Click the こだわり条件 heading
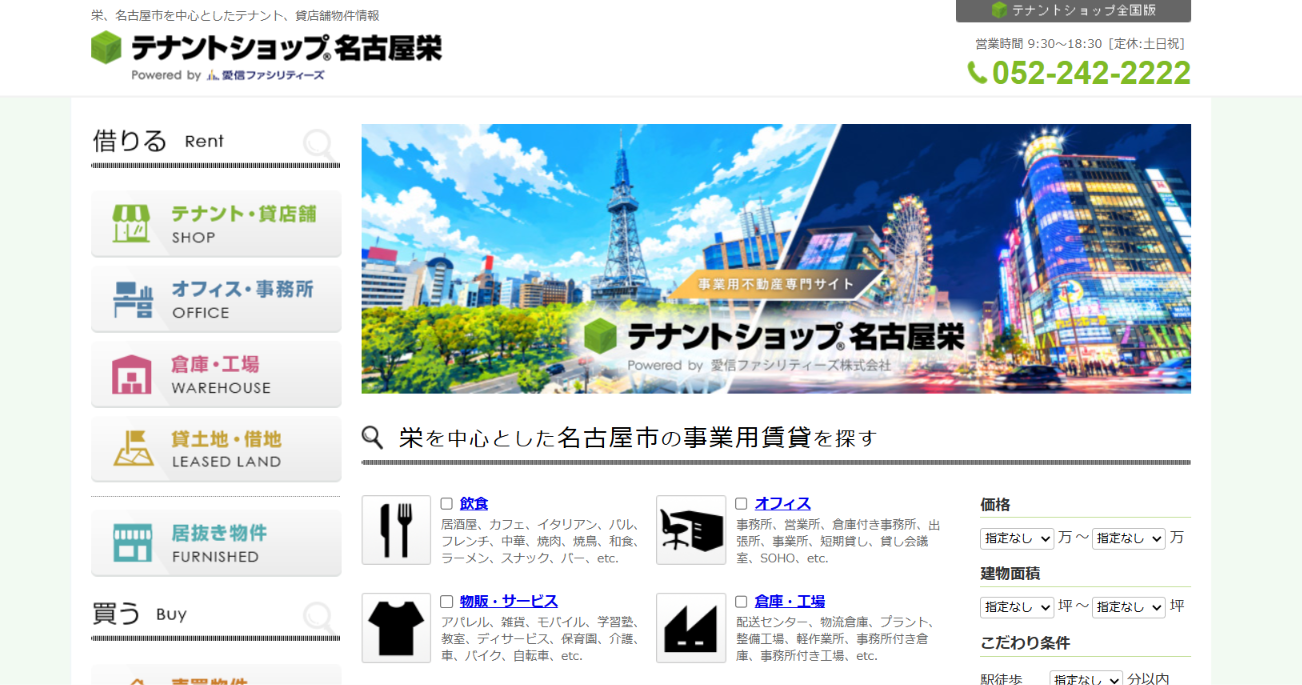The height and width of the screenshot is (685, 1302). 1025,643
